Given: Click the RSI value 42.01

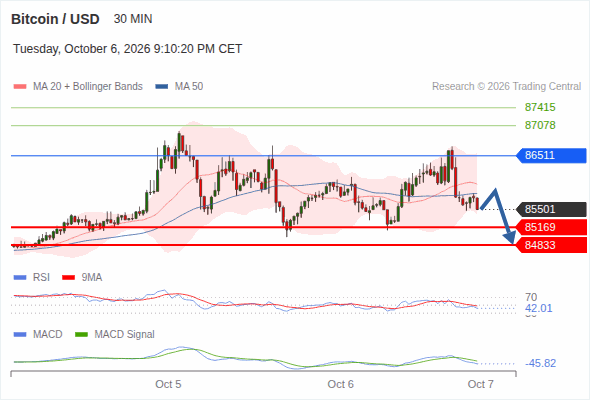Looking at the screenshot, I should 538,308.
